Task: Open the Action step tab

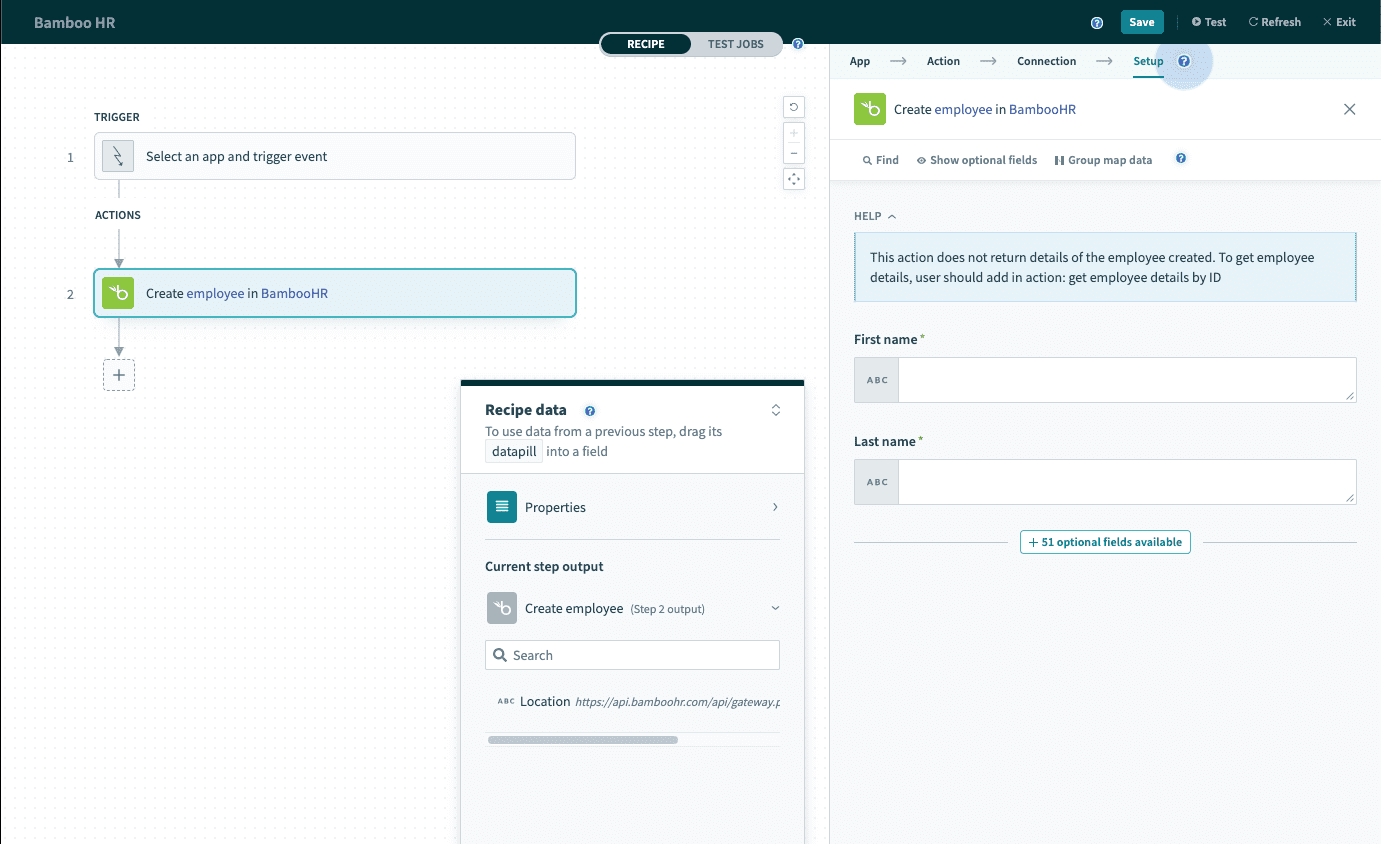Action: [943, 61]
